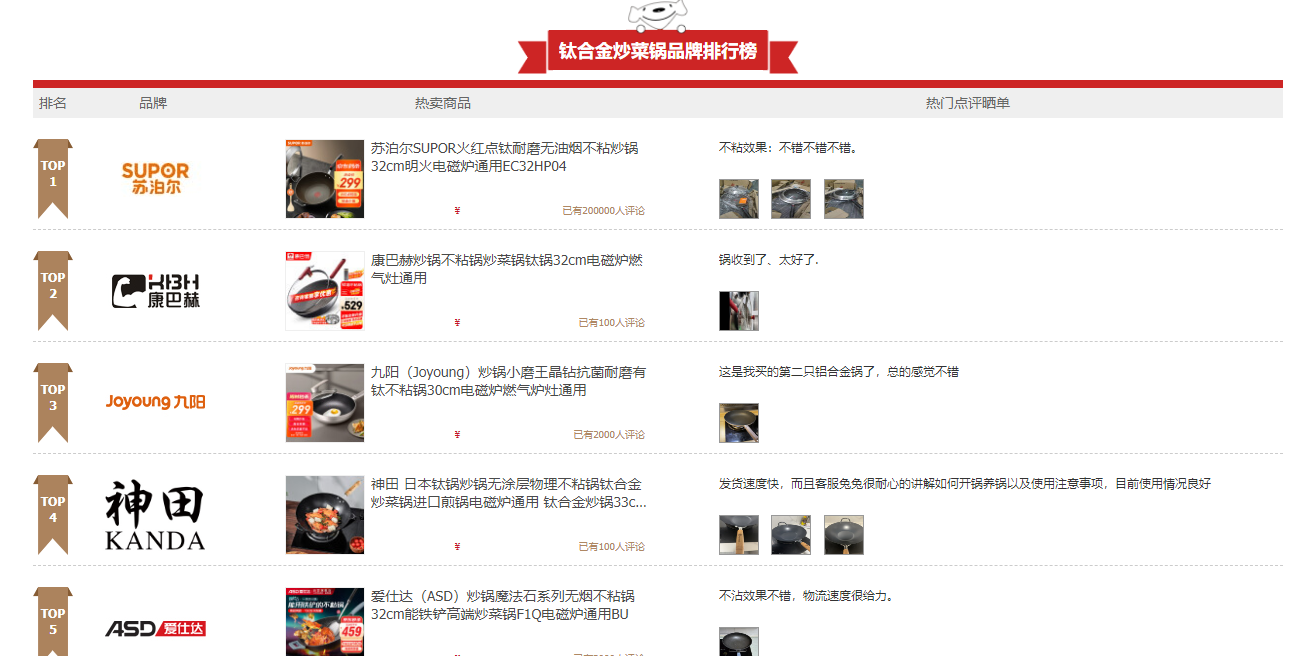Image resolution: width=1310 pixels, height=659 pixels.
Task: Open first review photo for the SUPOR wok
Action: (739, 199)
